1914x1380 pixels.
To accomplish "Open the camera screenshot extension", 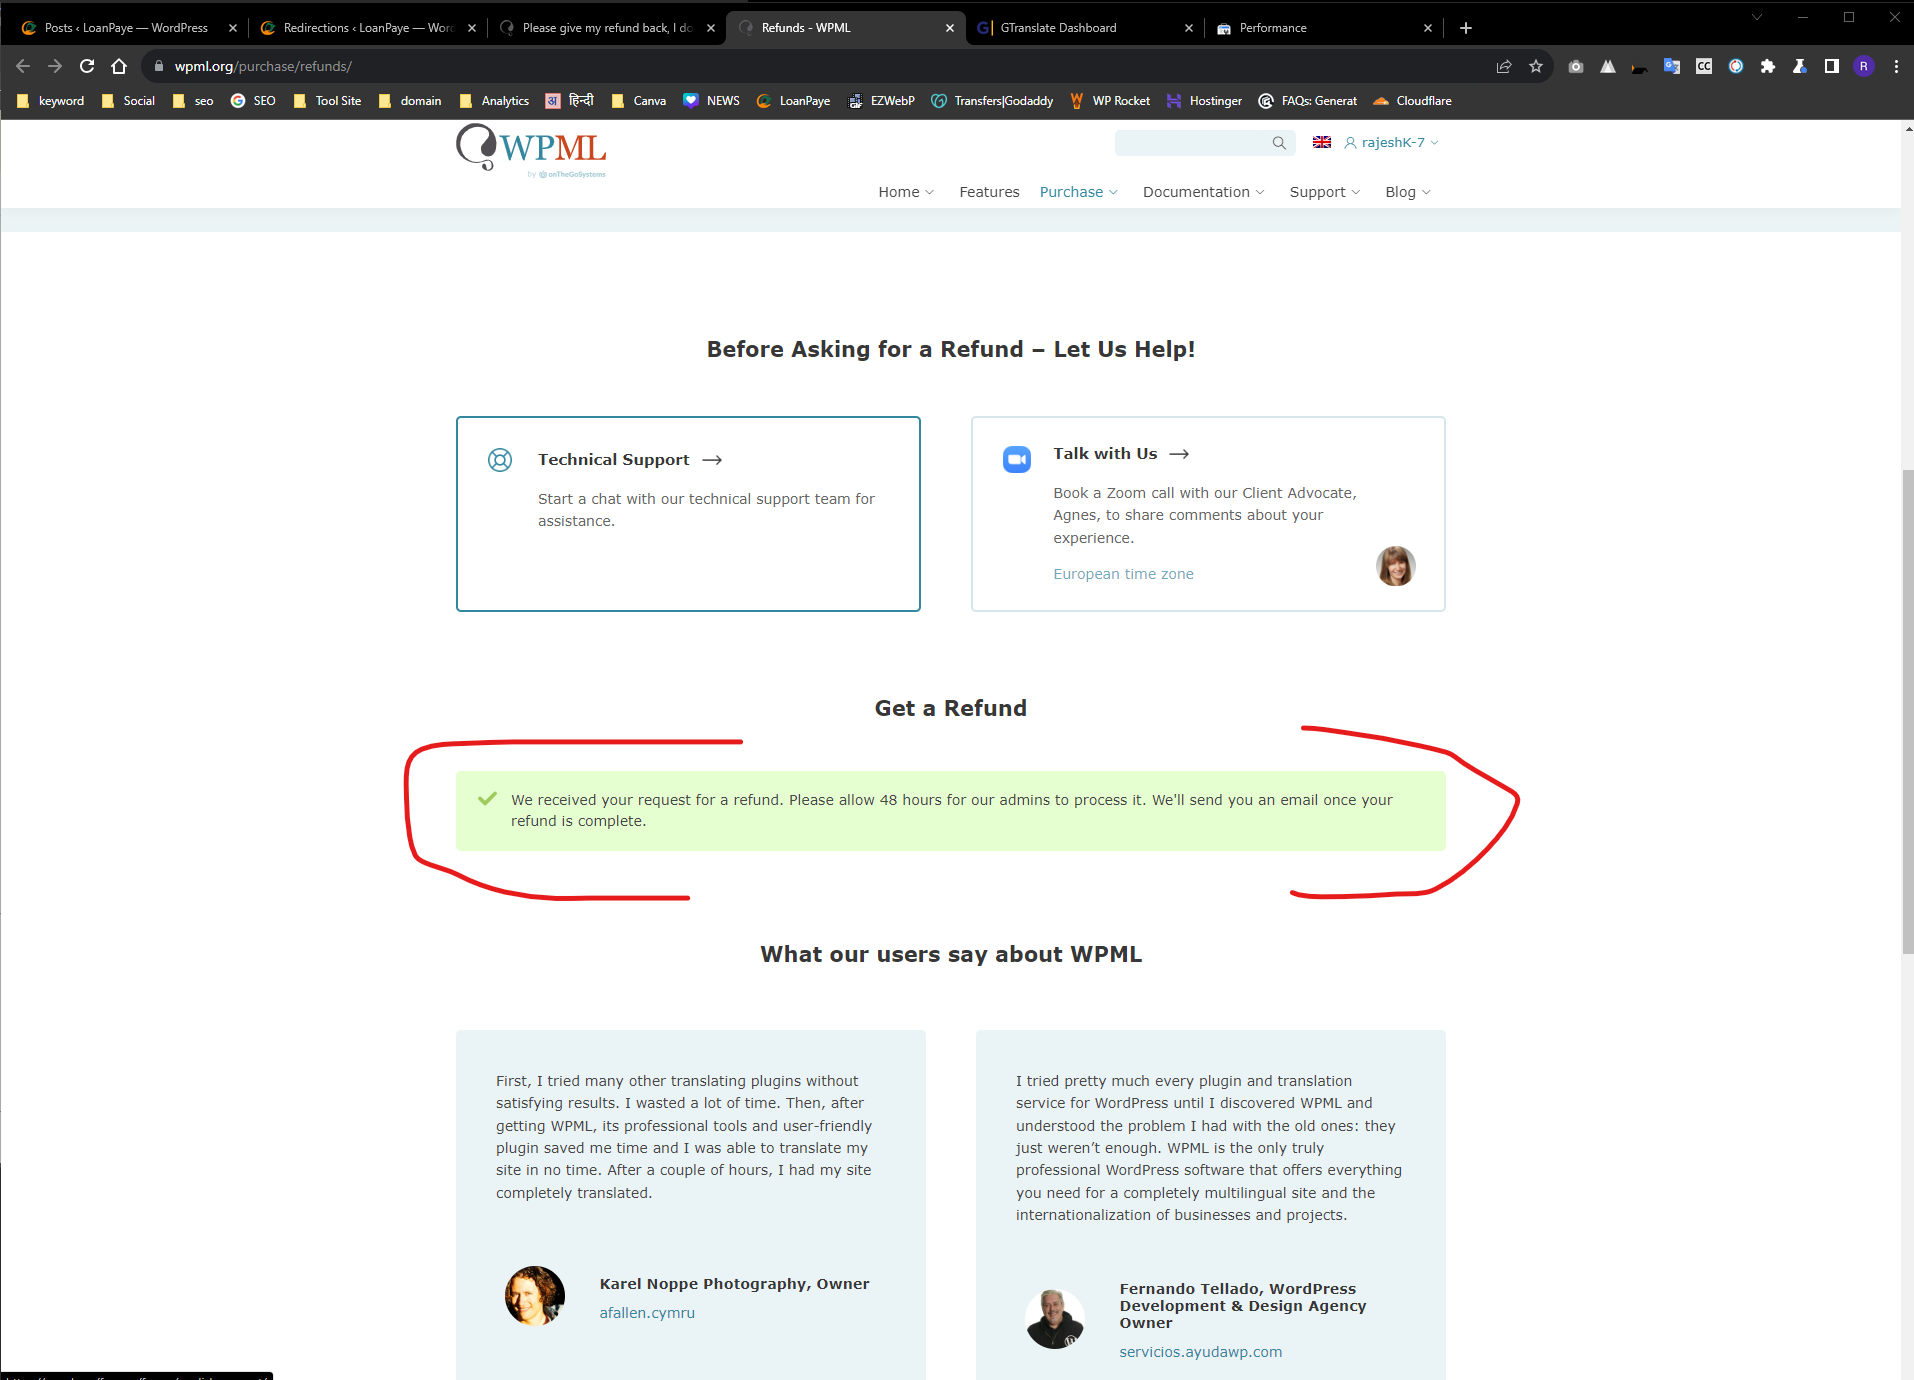I will [x=1576, y=66].
